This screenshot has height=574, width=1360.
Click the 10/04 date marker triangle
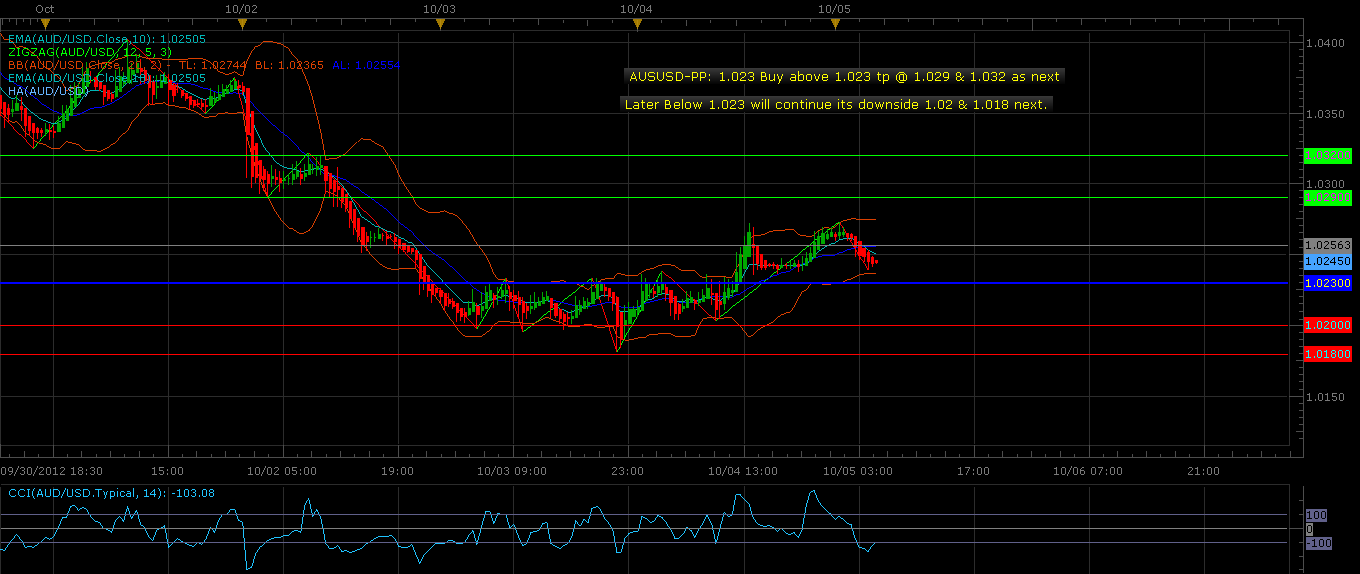tap(637, 25)
